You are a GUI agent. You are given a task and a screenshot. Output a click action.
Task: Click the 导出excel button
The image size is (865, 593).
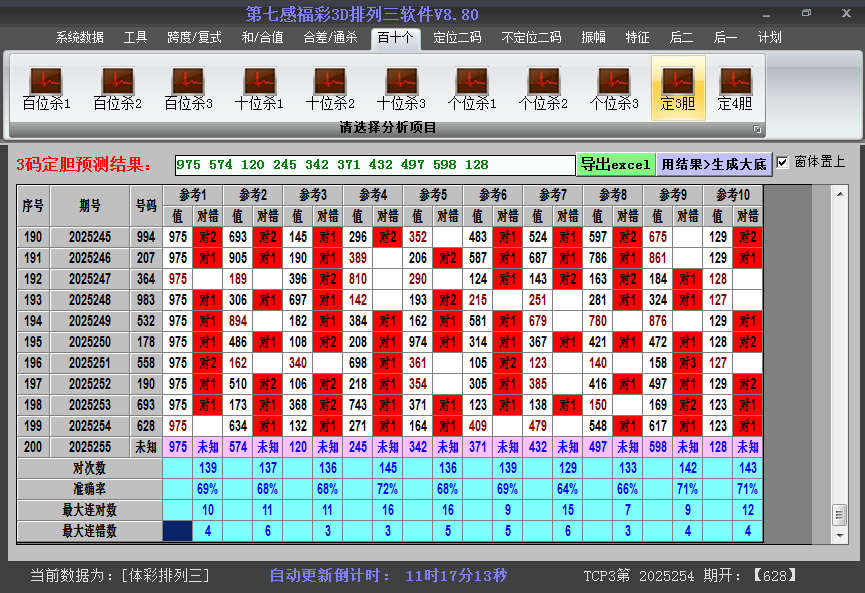tap(615, 164)
